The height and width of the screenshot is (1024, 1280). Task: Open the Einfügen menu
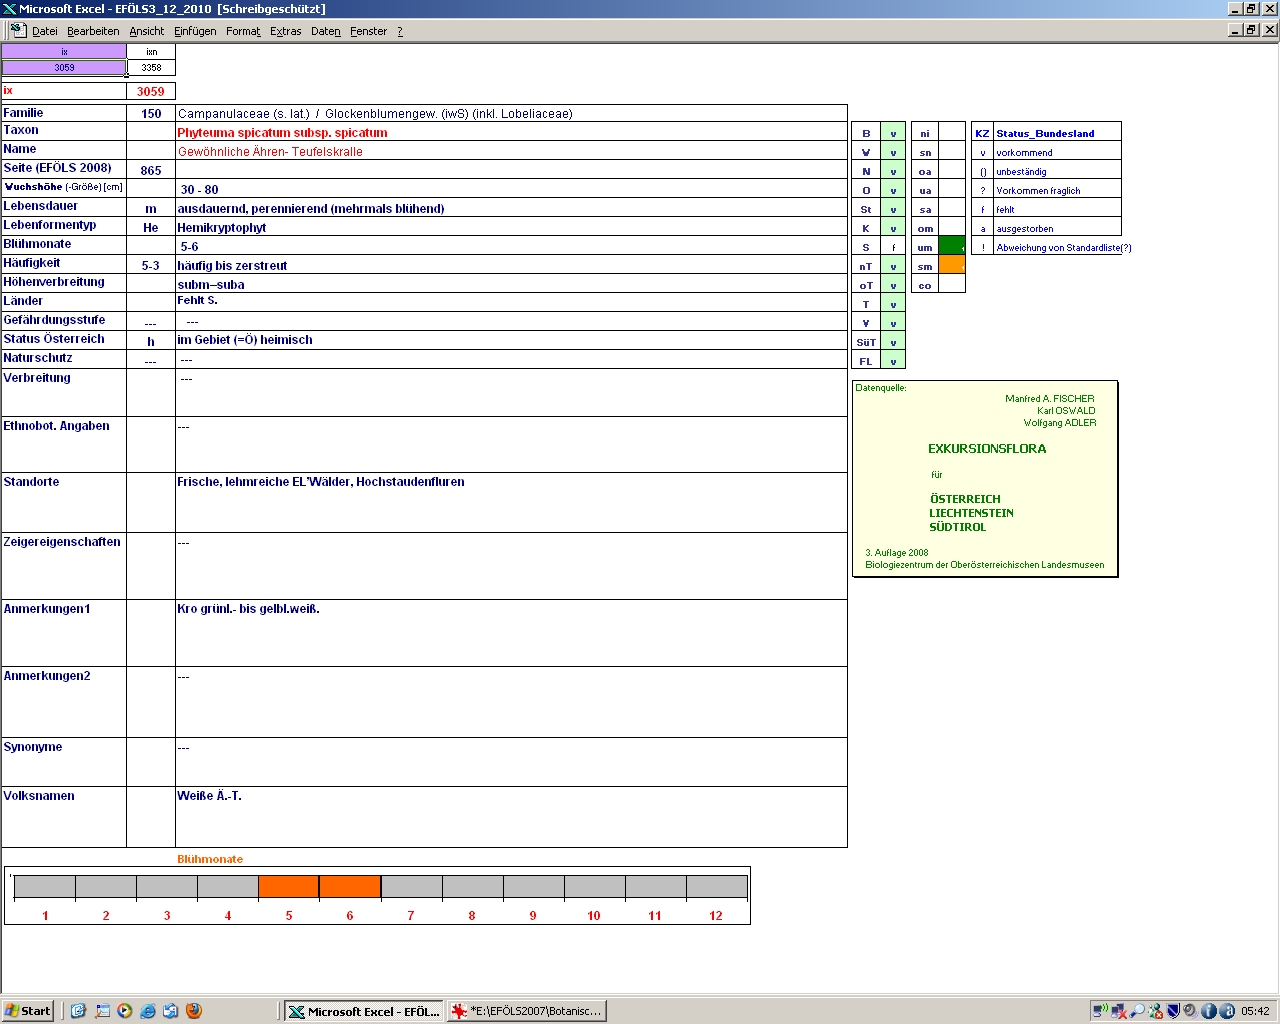195,31
